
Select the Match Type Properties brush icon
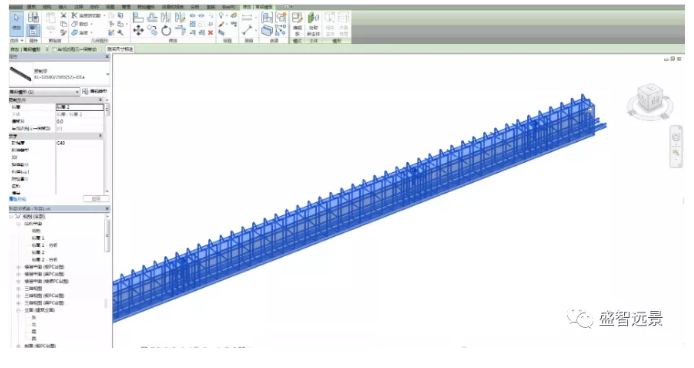64,32
